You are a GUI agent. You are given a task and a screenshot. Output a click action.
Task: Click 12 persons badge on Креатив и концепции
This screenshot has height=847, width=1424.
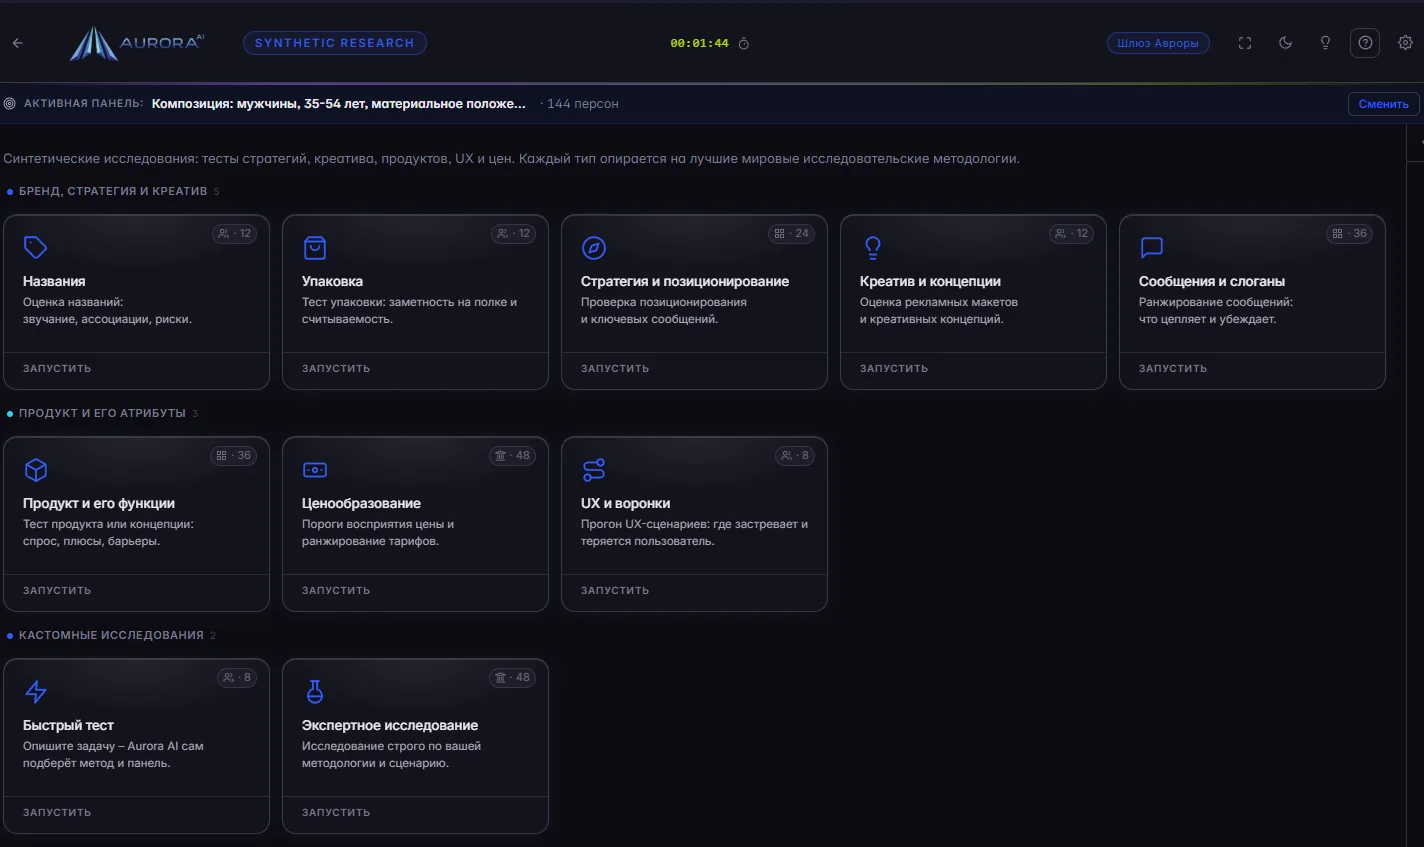pyautogui.click(x=1072, y=234)
